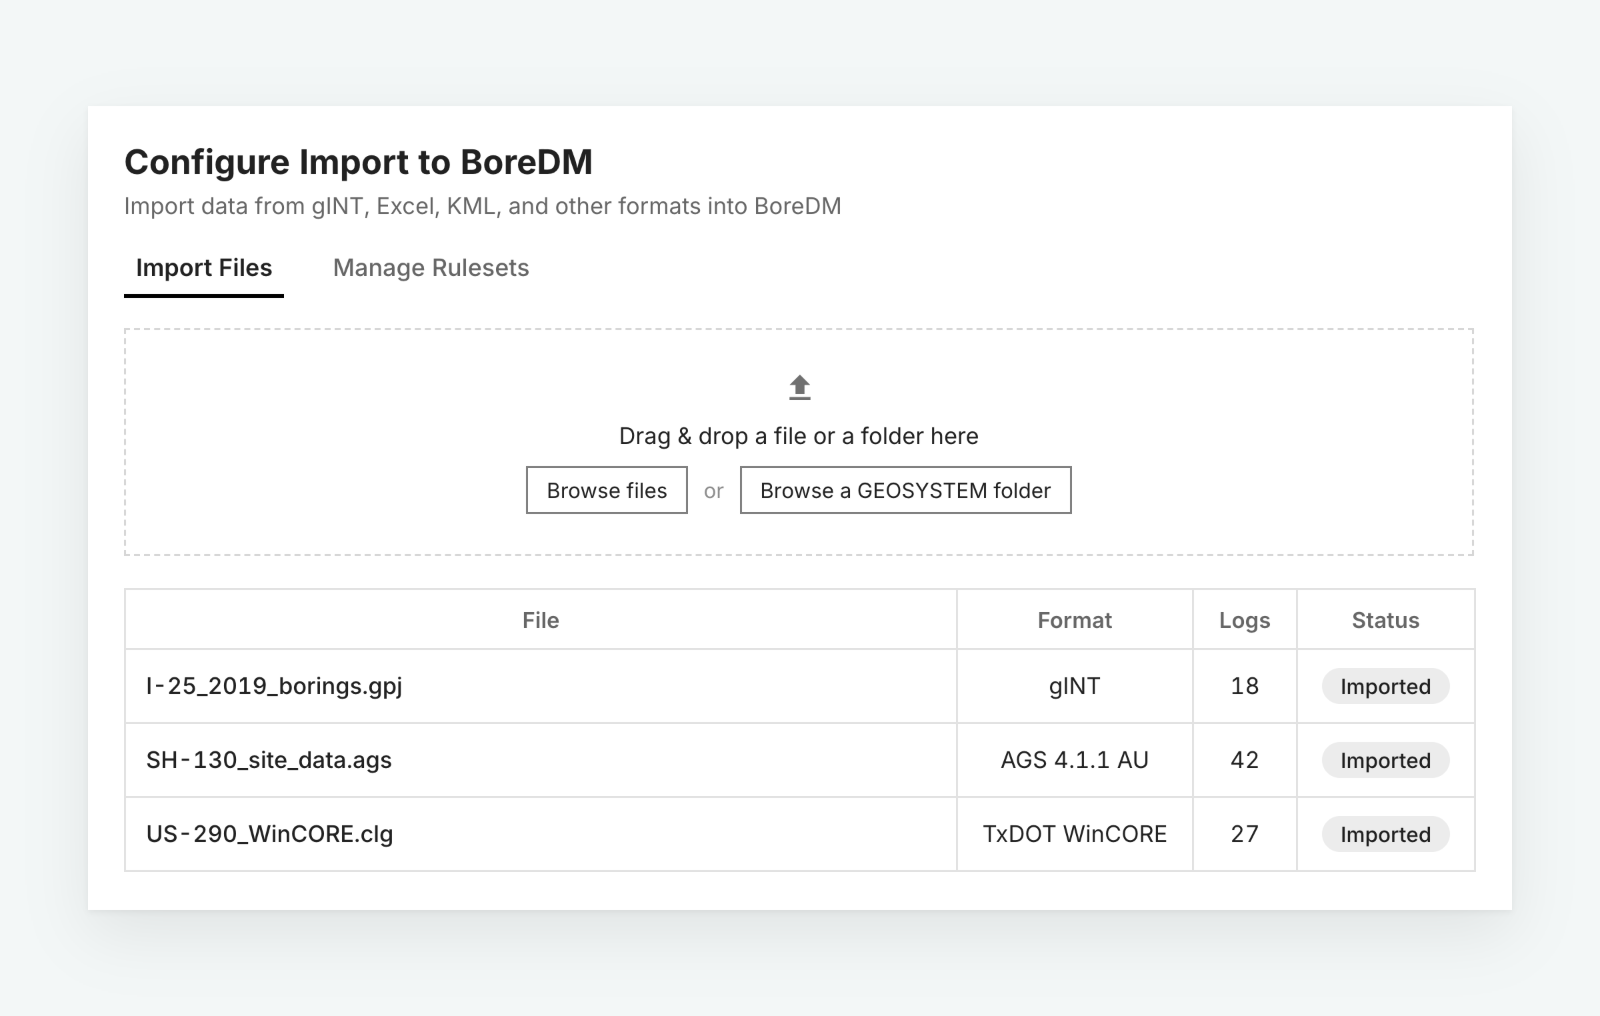The image size is (1600, 1016).
Task: Click Imported status for SH-130_site_data.ags
Action: click(x=1386, y=760)
